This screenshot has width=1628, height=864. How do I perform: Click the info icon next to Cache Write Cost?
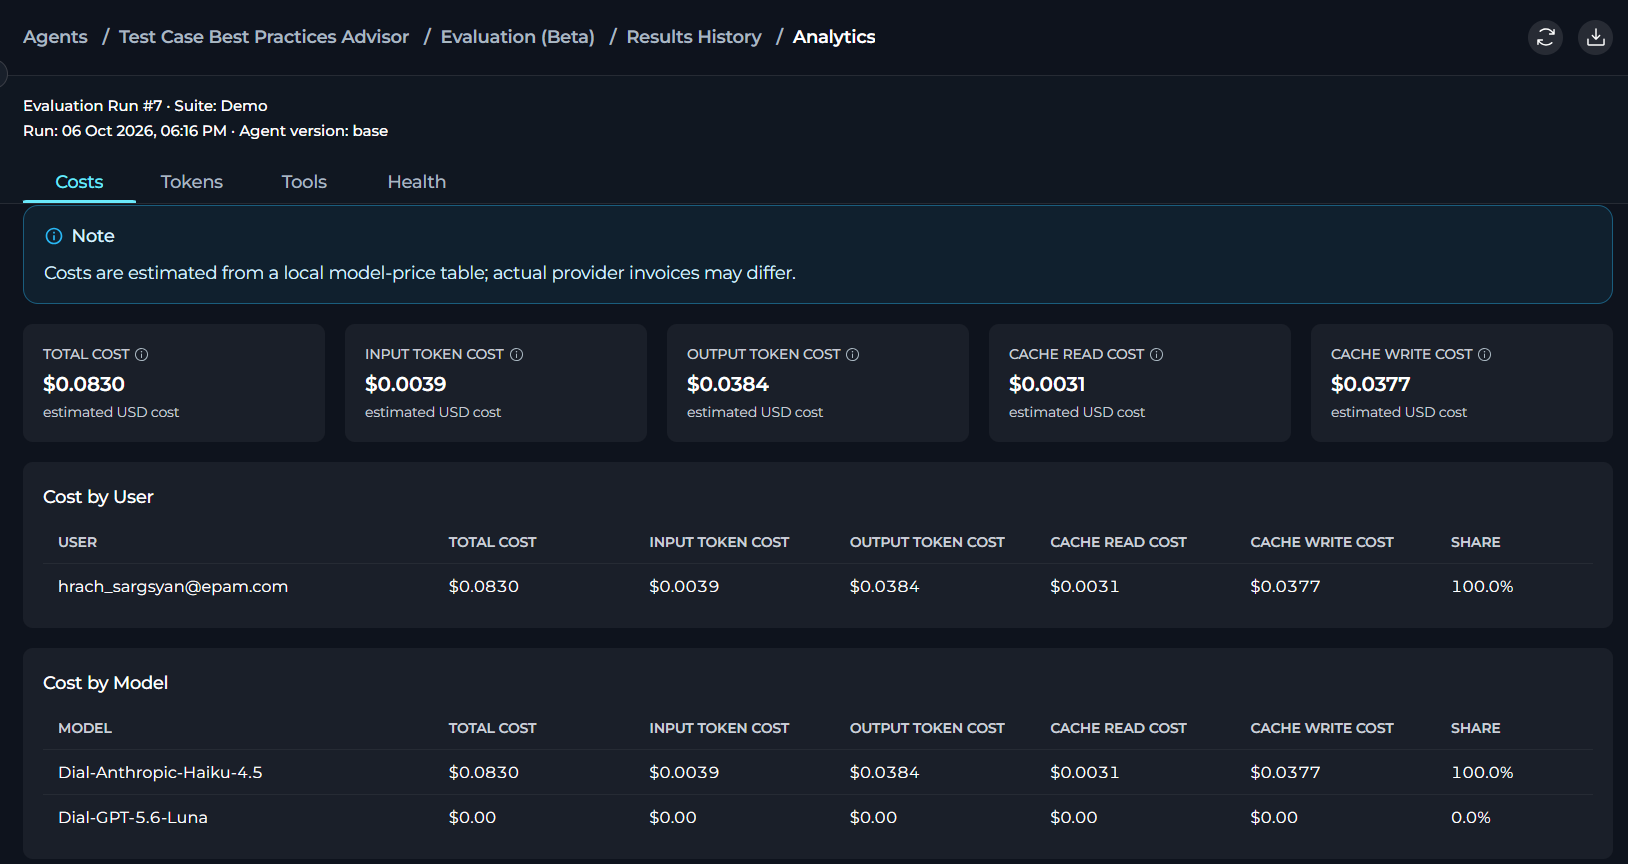pos(1485,354)
